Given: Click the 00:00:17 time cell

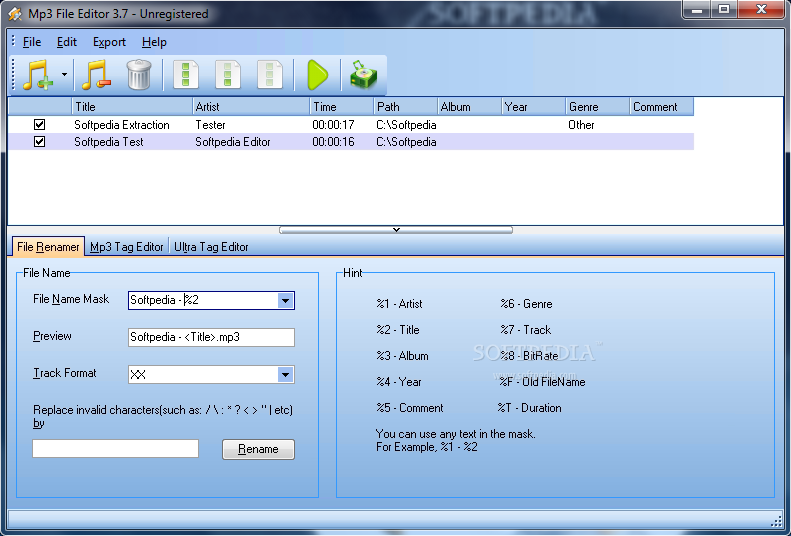Looking at the screenshot, I should [x=333, y=125].
